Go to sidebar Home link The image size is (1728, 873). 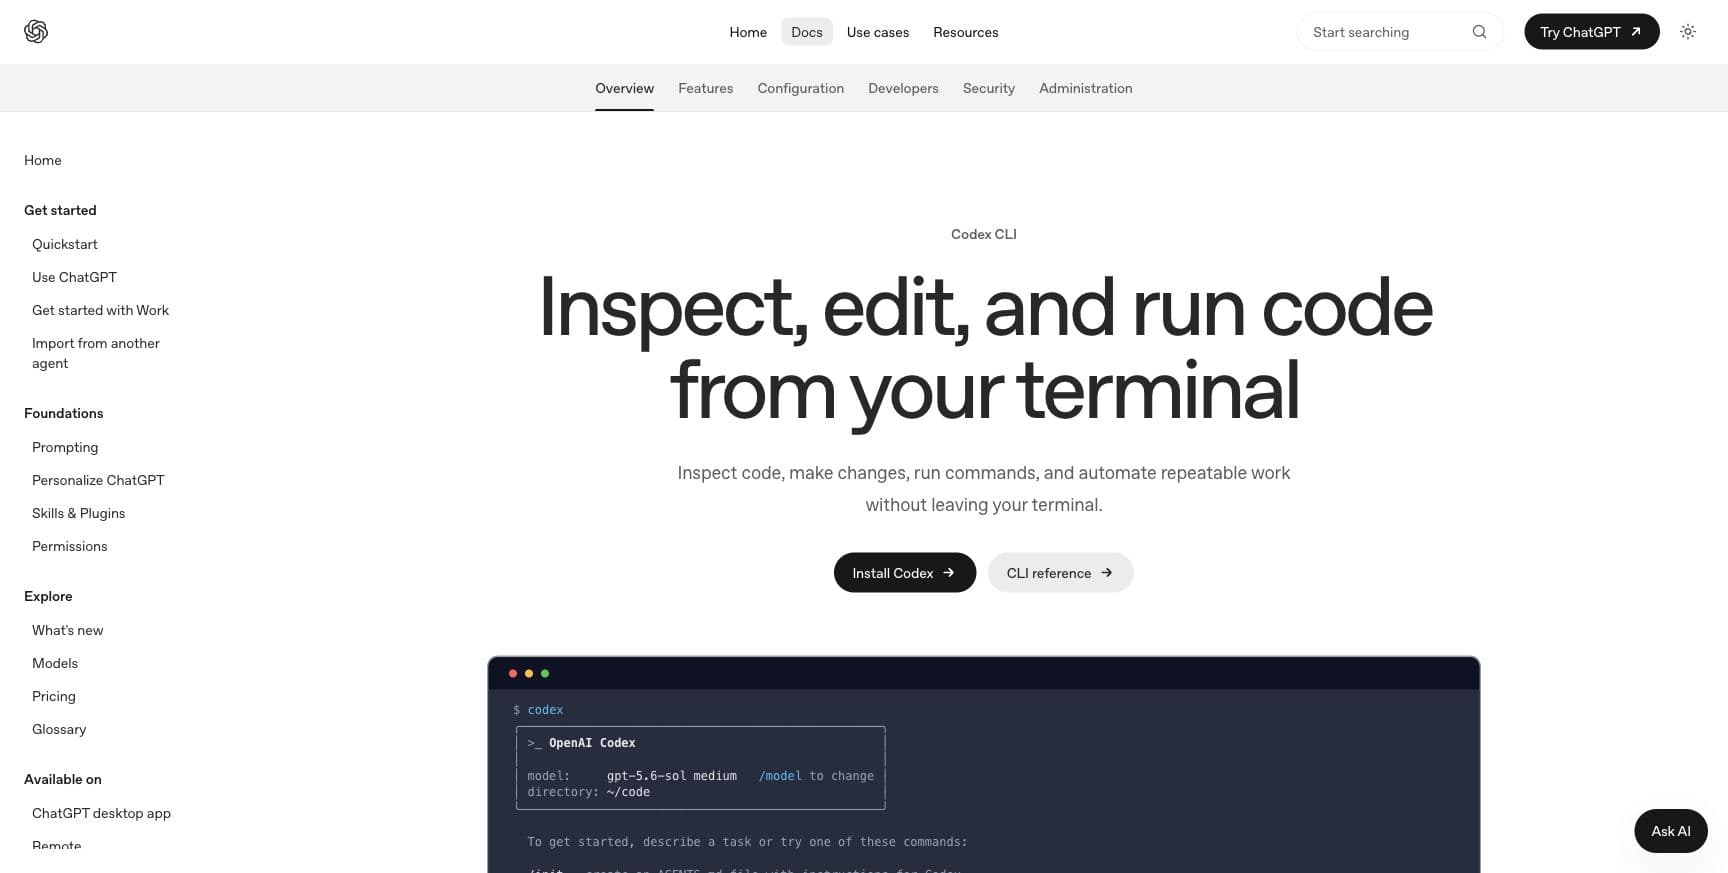(x=43, y=160)
